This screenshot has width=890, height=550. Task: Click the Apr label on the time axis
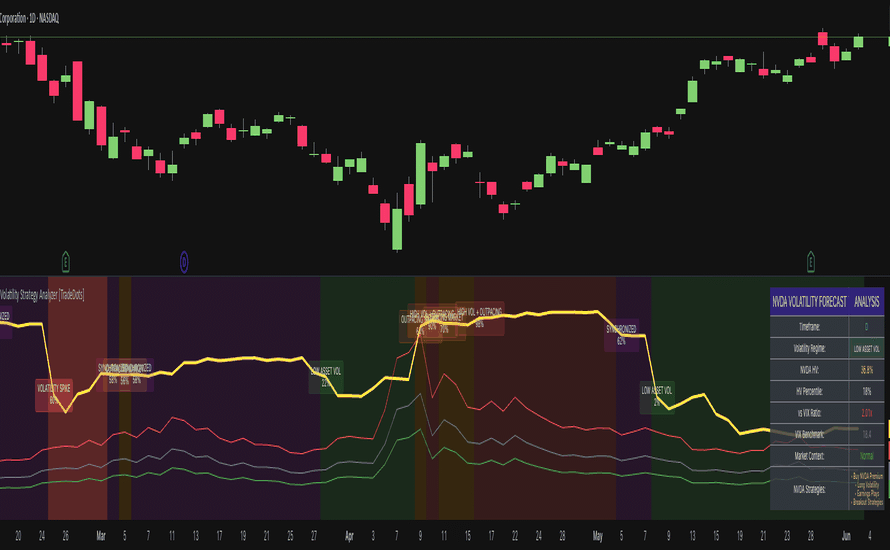tap(348, 535)
